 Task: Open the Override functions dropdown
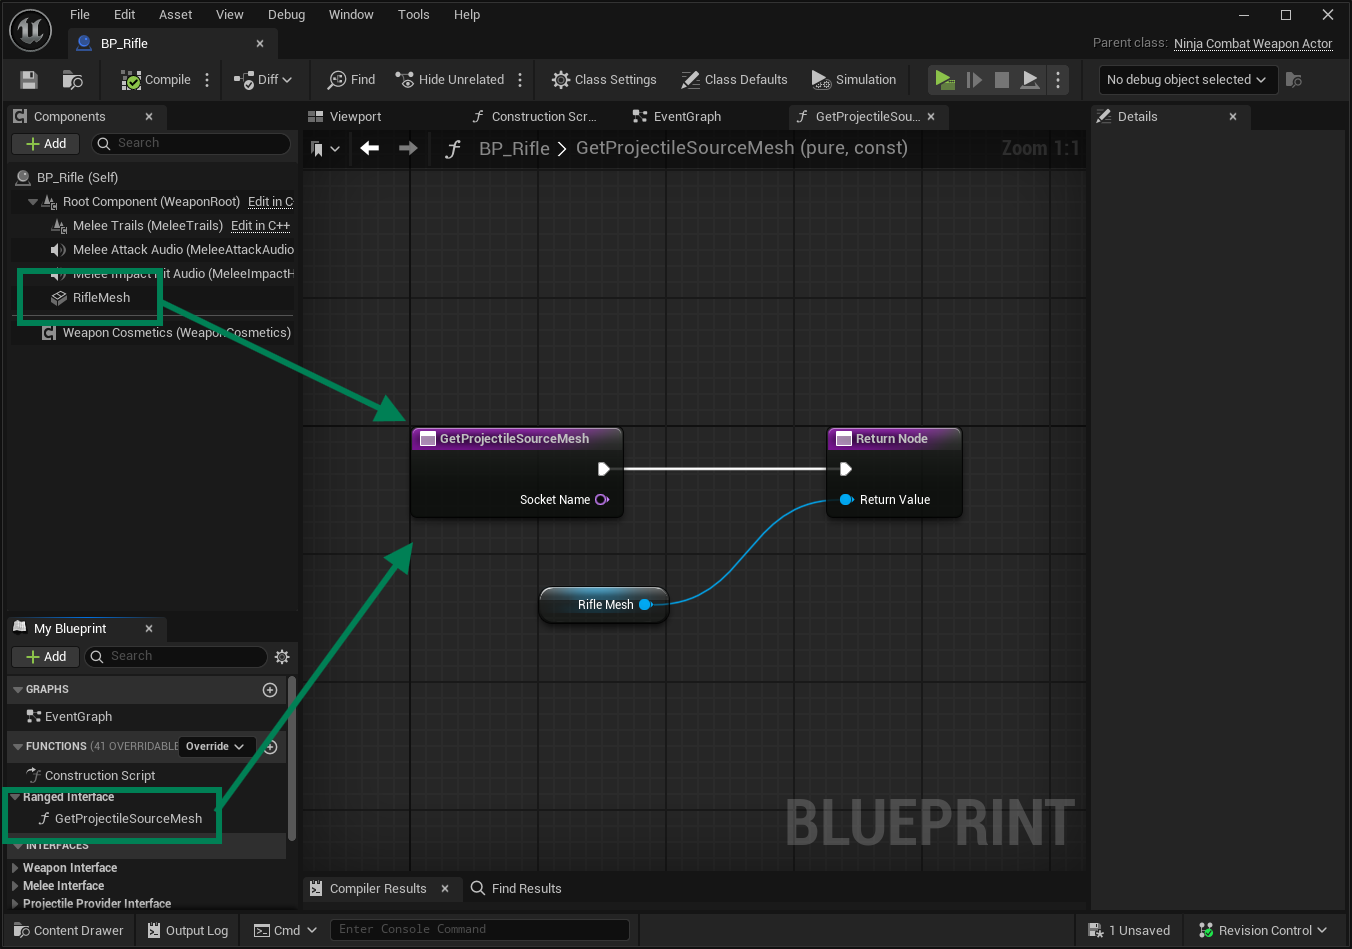click(x=215, y=747)
